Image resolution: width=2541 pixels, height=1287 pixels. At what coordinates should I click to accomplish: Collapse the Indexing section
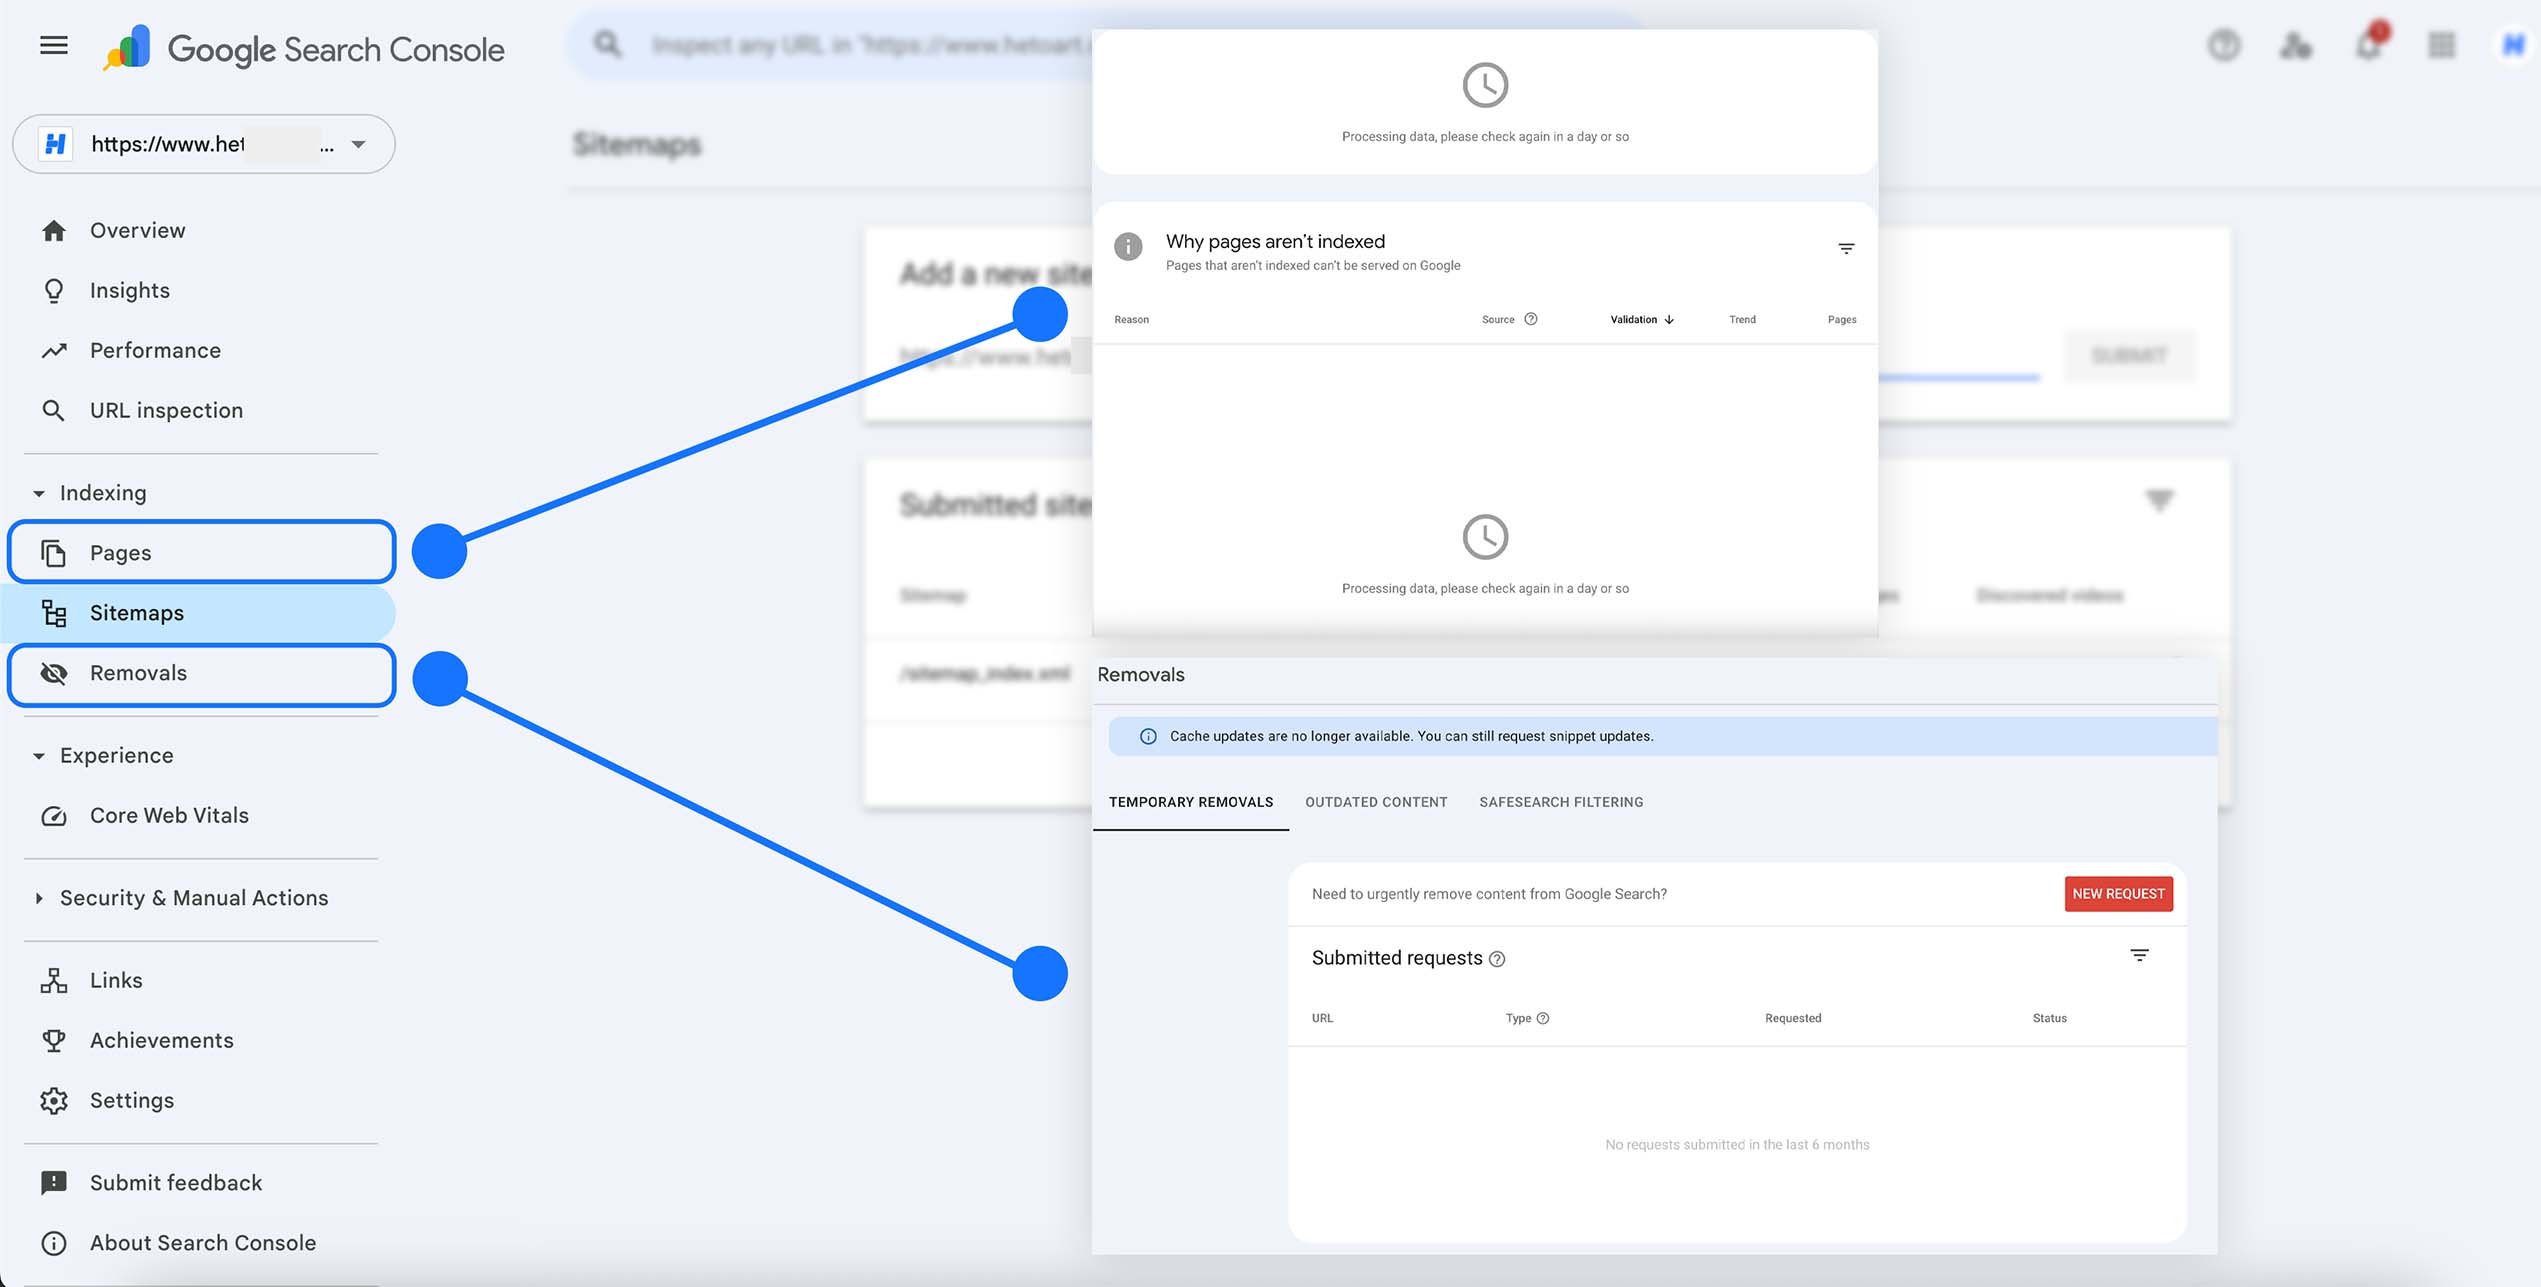click(x=38, y=493)
